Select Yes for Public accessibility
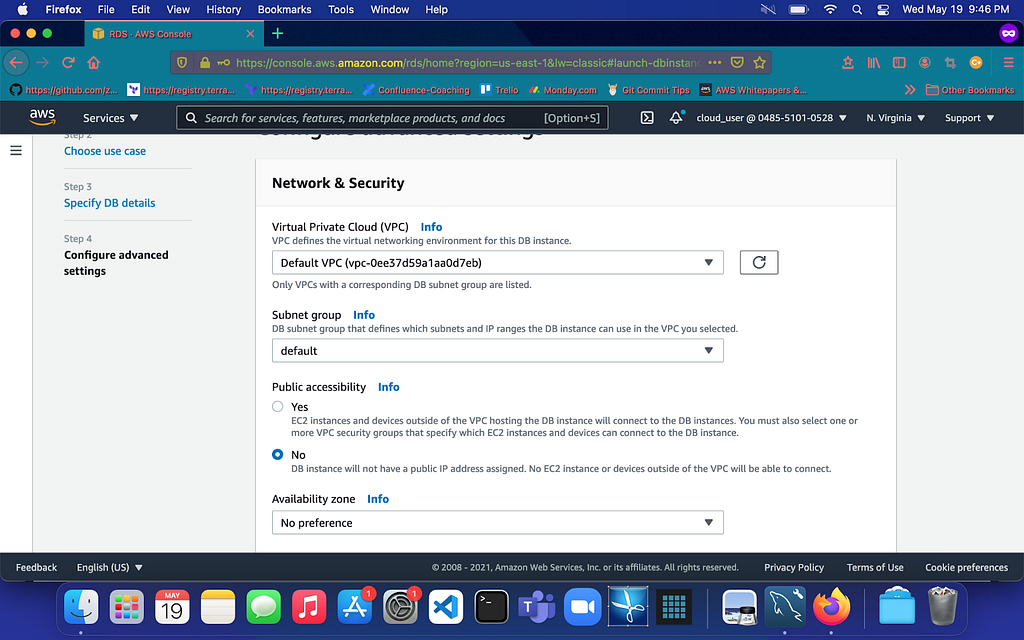 278,407
